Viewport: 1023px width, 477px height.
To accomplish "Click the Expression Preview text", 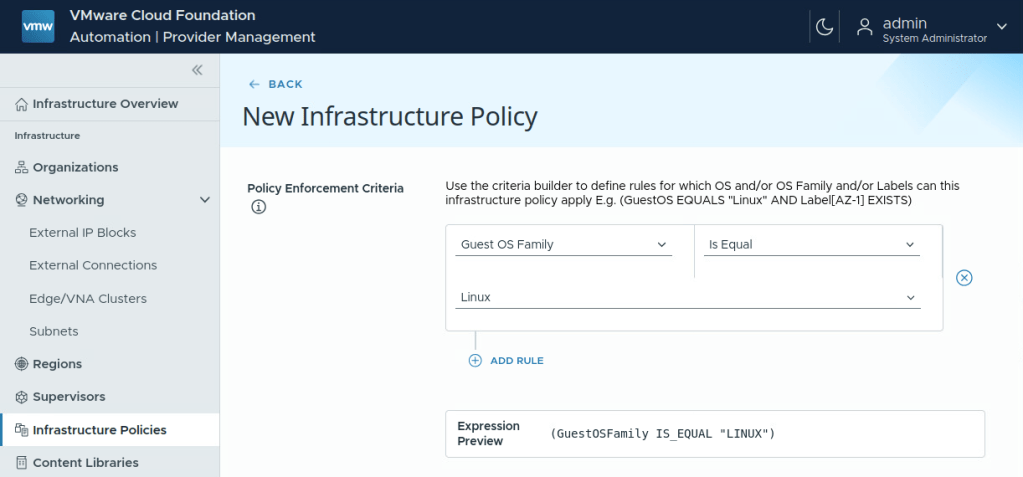I will coord(489,433).
